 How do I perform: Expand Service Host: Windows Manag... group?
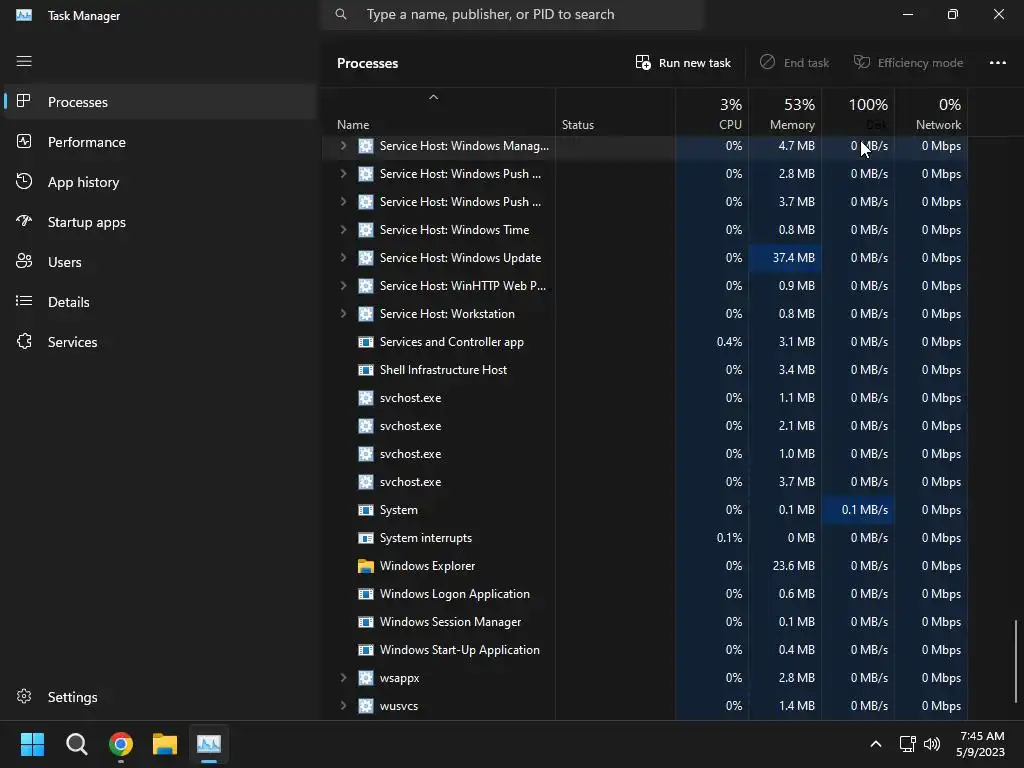tap(343, 146)
